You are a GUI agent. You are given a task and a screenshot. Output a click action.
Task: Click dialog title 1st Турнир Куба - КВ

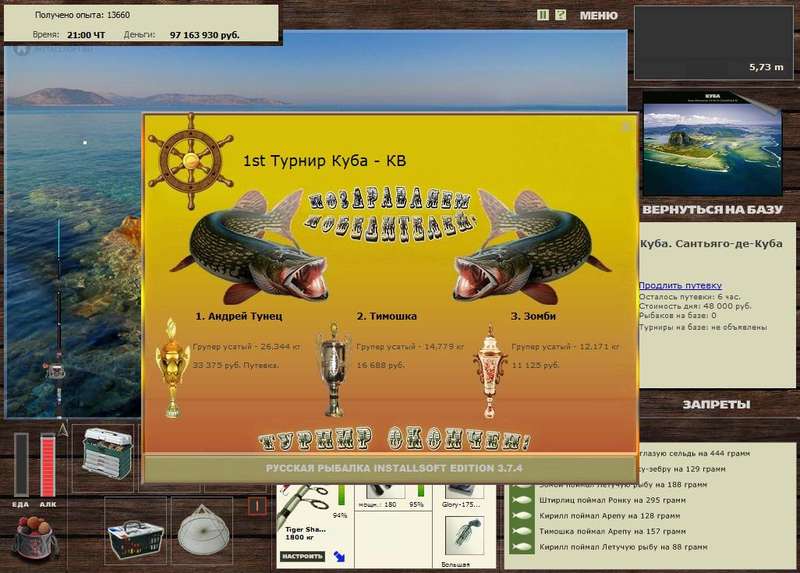click(x=324, y=161)
